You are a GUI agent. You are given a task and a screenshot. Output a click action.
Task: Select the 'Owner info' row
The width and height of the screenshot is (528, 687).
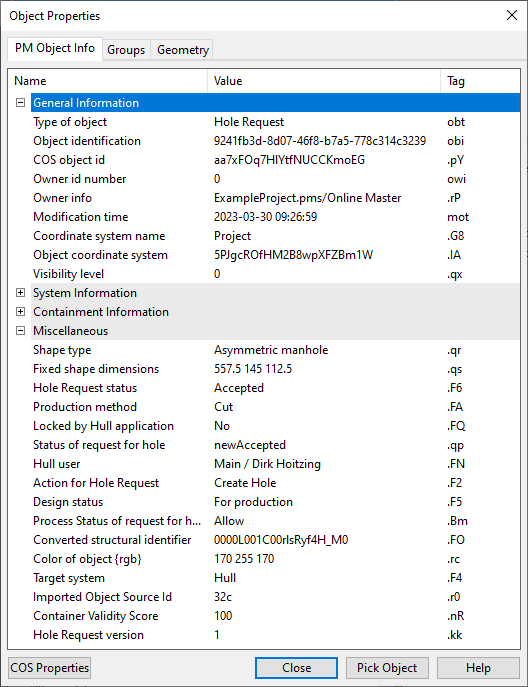point(275,198)
